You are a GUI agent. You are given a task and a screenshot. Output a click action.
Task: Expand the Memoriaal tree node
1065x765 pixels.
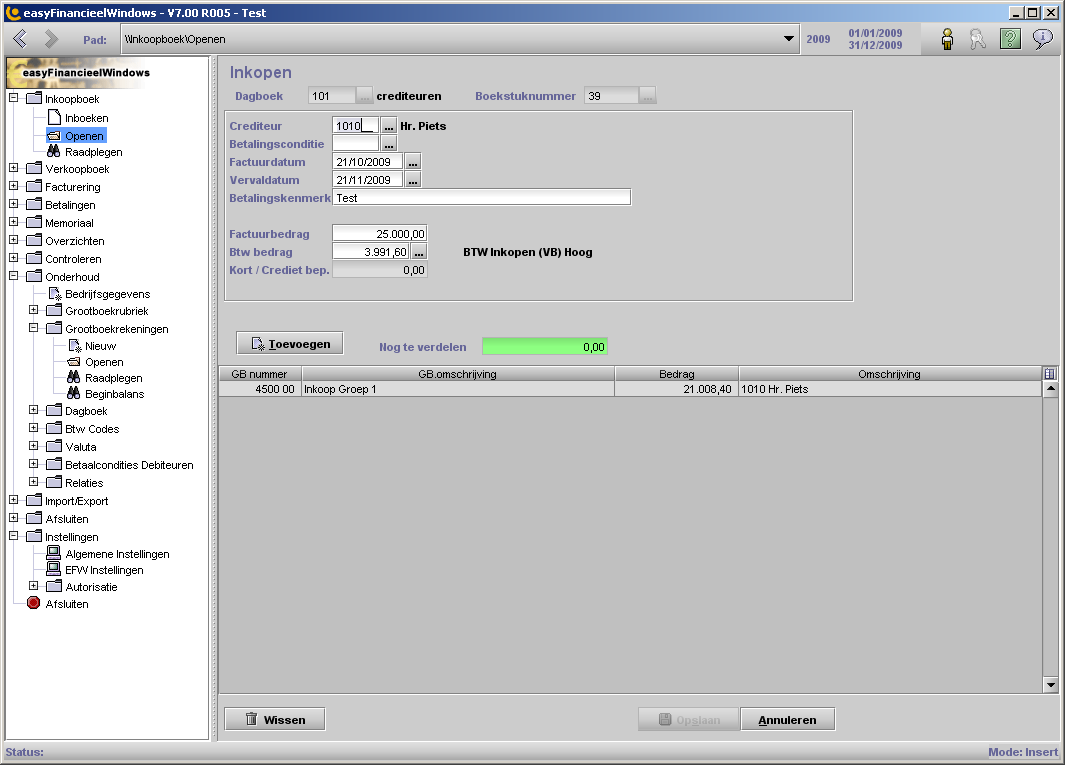point(14,221)
